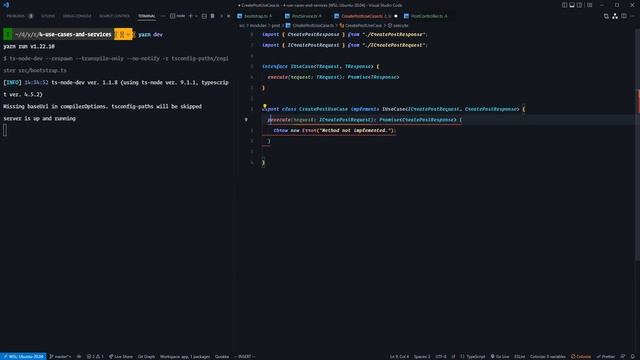Select language mode TypeScript
640x360 pixels.
pyautogui.click(x=473, y=356)
